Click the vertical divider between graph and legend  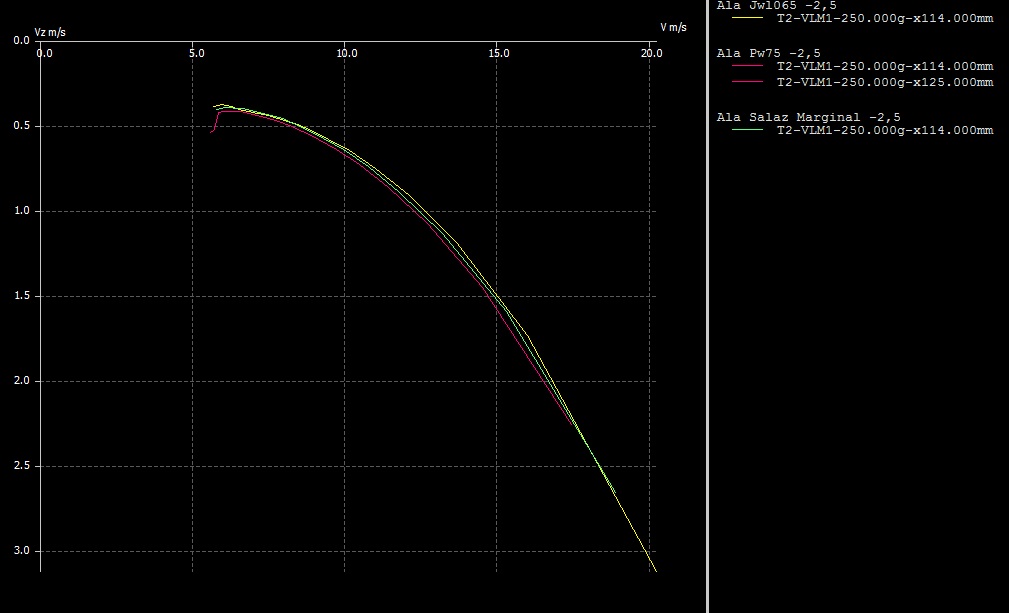(x=707, y=306)
